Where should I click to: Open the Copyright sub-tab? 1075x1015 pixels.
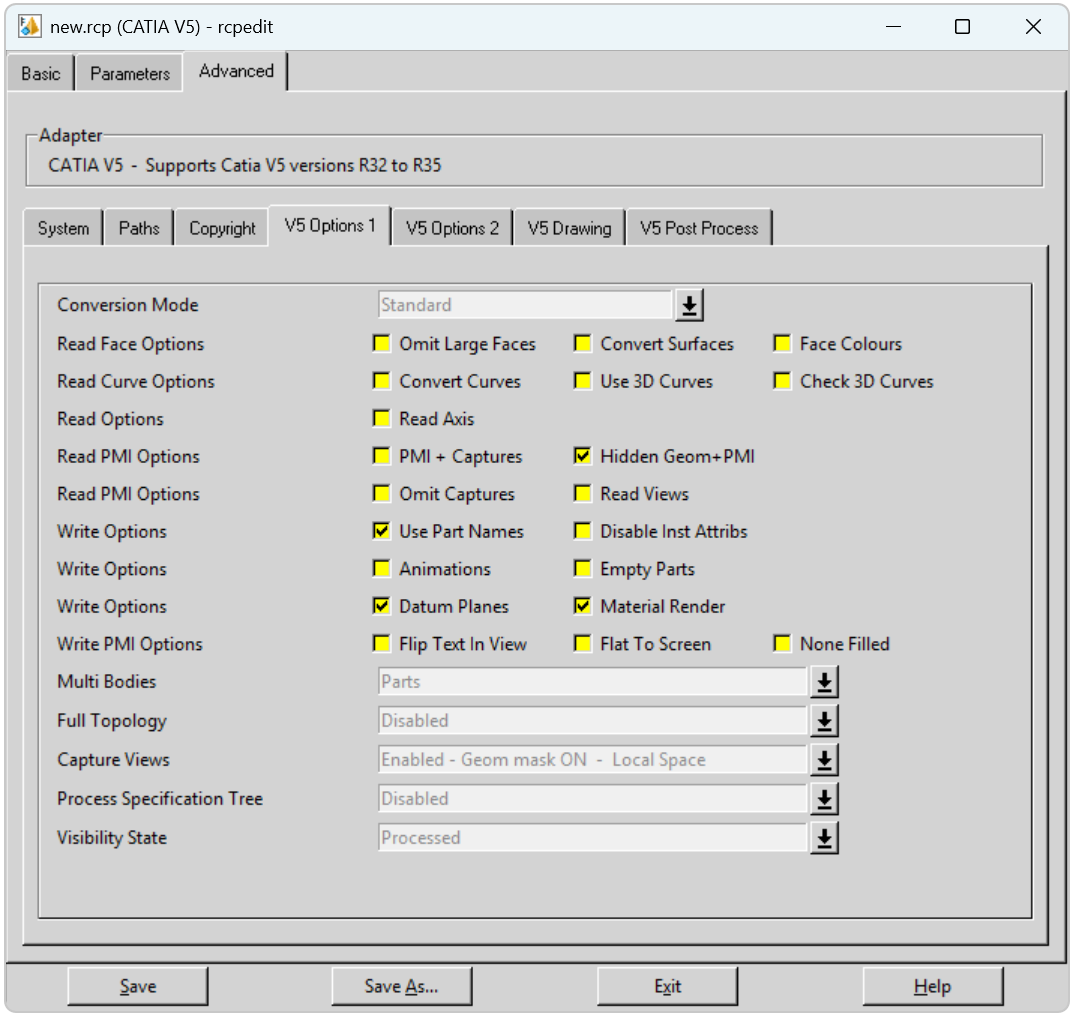(222, 228)
